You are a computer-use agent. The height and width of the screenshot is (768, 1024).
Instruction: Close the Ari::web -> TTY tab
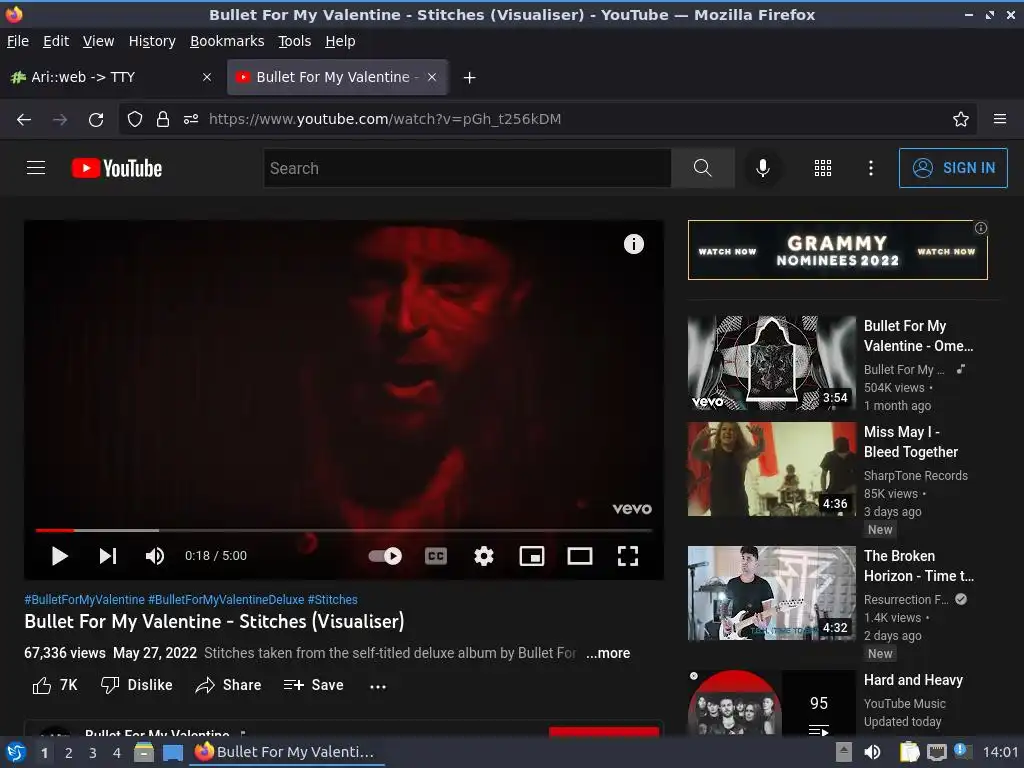coord(207,77)
